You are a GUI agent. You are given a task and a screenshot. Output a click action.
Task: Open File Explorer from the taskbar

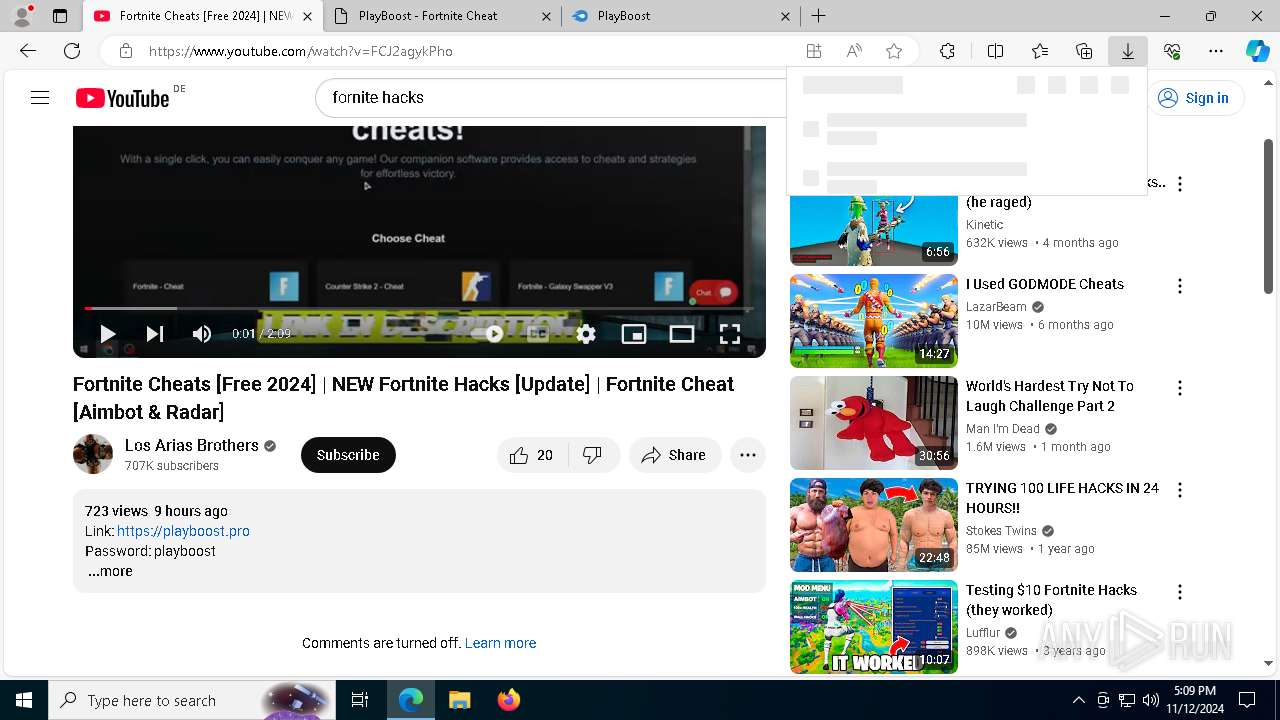pyautogui.click(x=459, y=700)
